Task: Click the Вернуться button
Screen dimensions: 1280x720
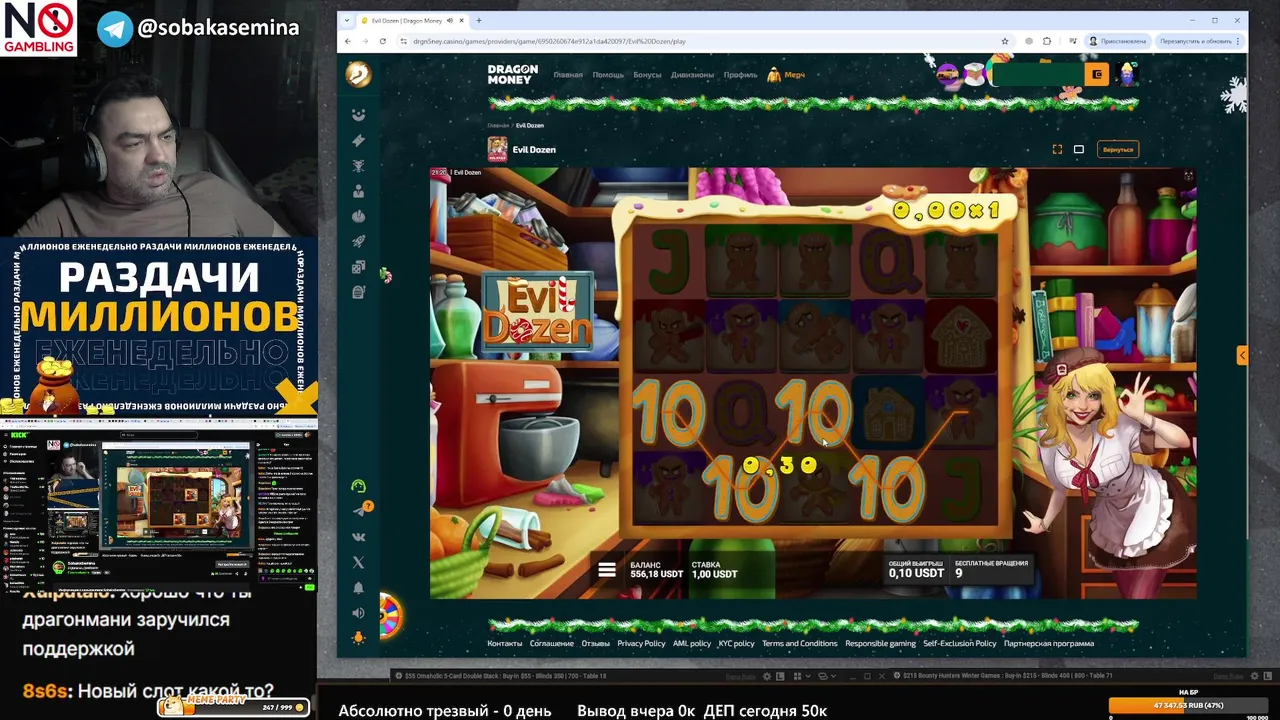Action: click(x=1118, y=149)
